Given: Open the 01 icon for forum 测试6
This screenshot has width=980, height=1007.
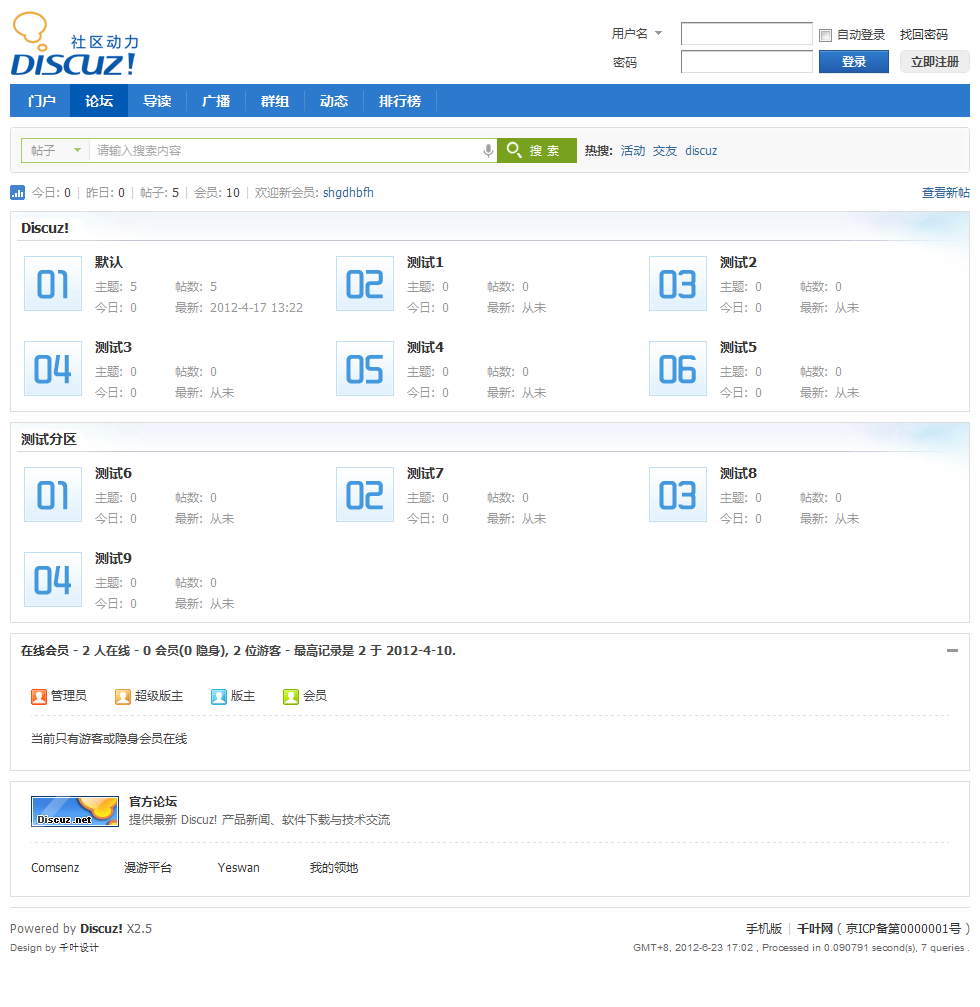Looking at the screenshot, I should [x=53, y=495].
